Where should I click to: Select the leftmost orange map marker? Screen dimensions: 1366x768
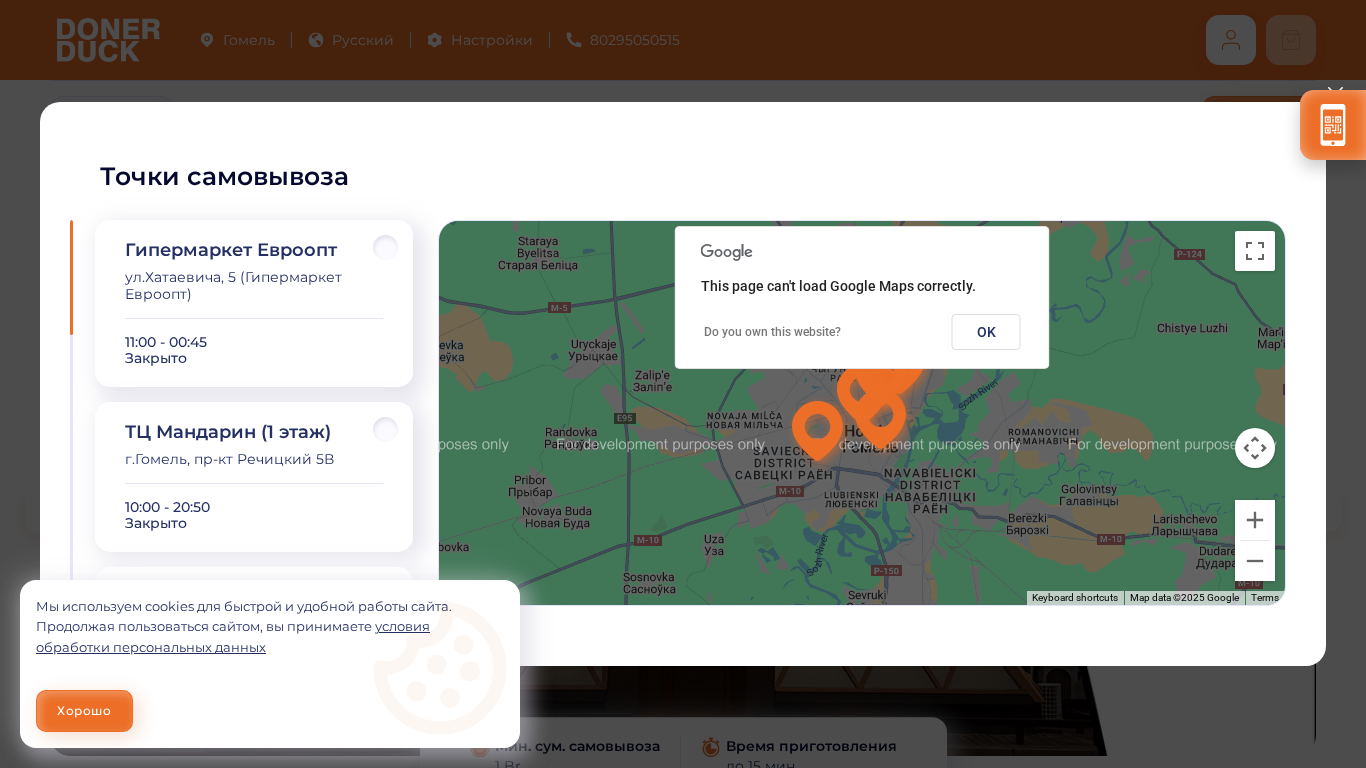(817, 430)
